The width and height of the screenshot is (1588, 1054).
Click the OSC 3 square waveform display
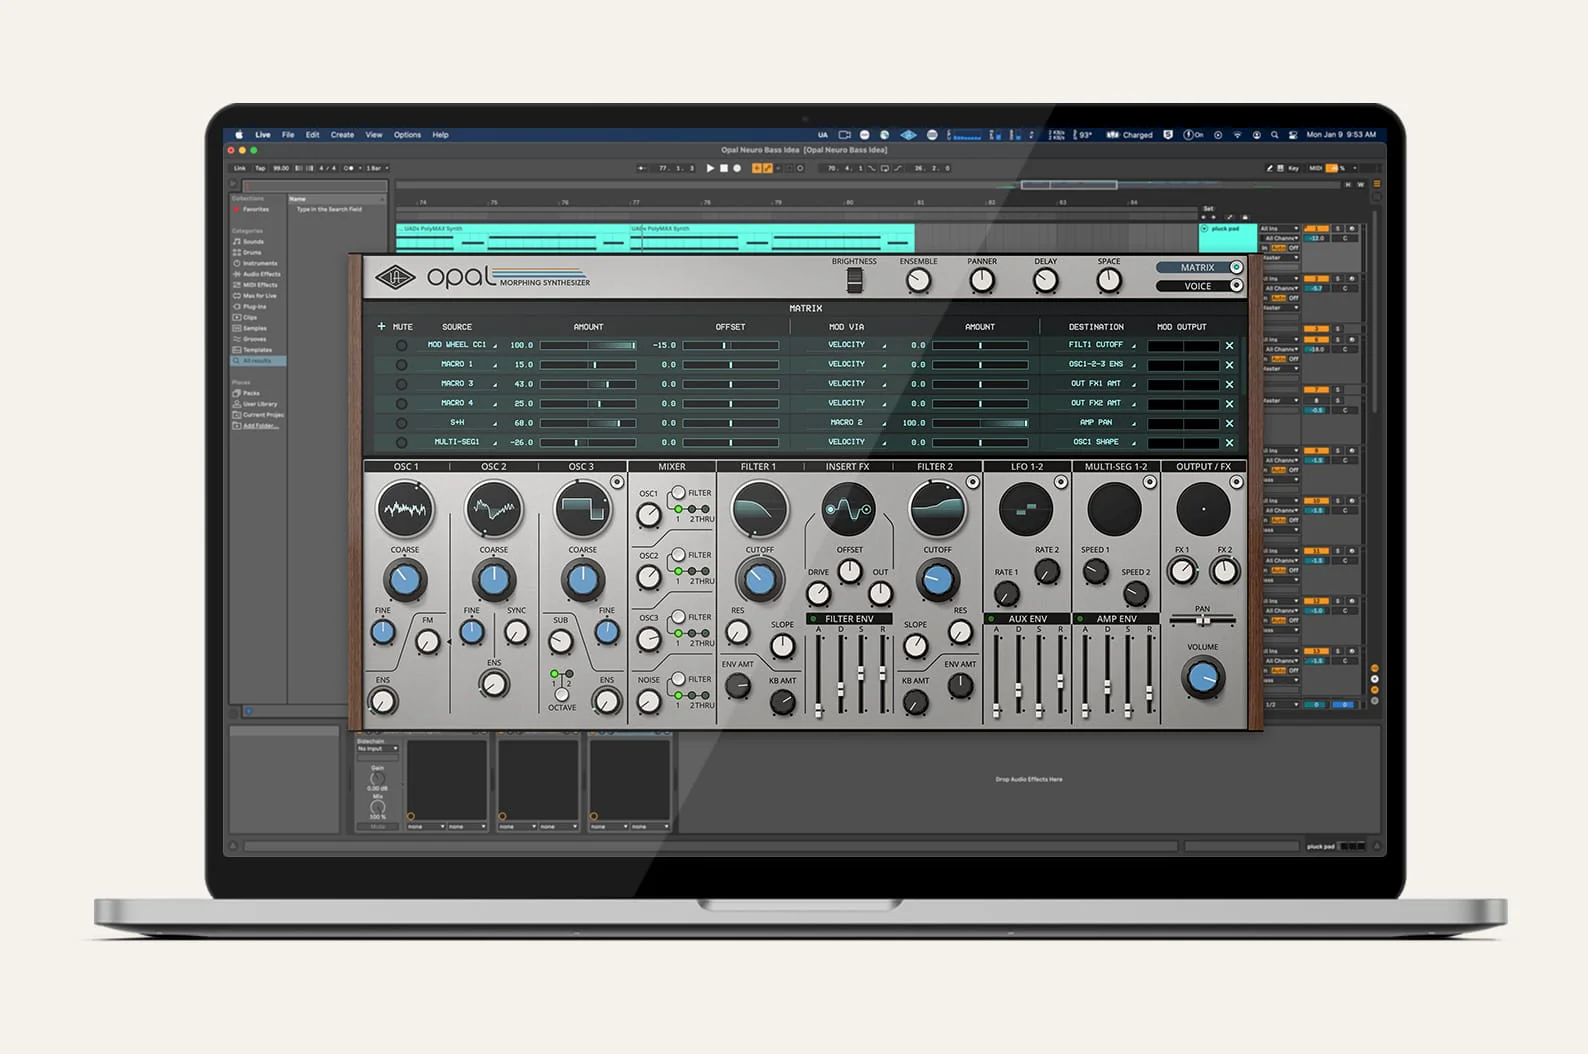click(583, 509)
